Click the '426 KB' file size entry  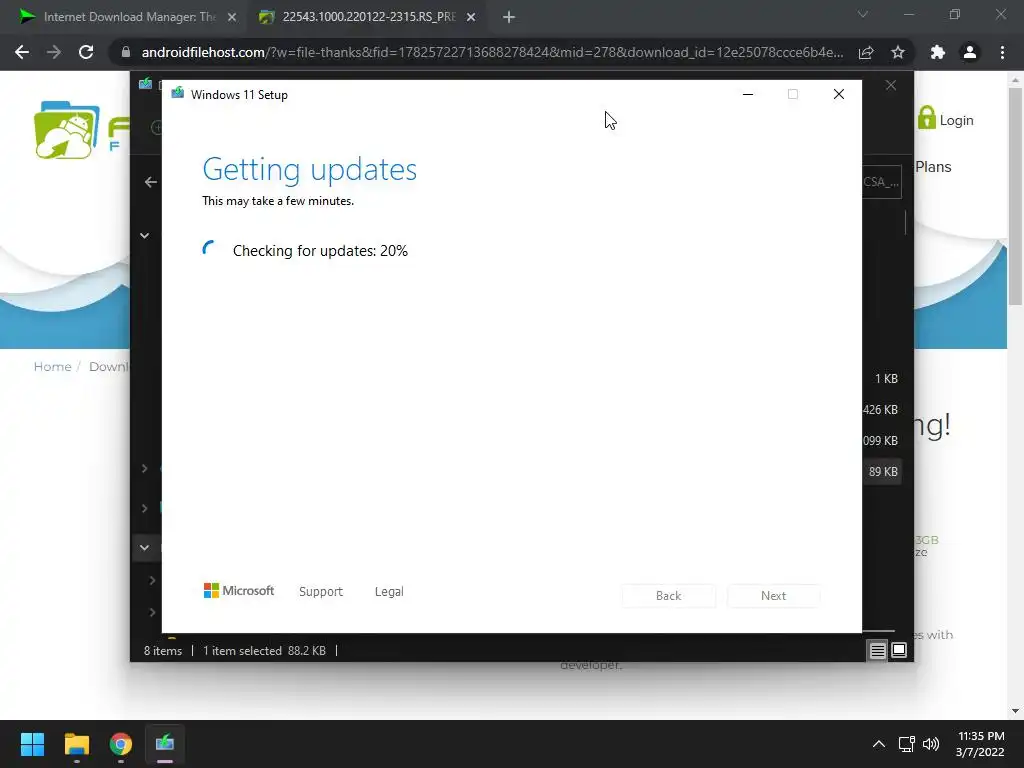(x=880, y=409)
